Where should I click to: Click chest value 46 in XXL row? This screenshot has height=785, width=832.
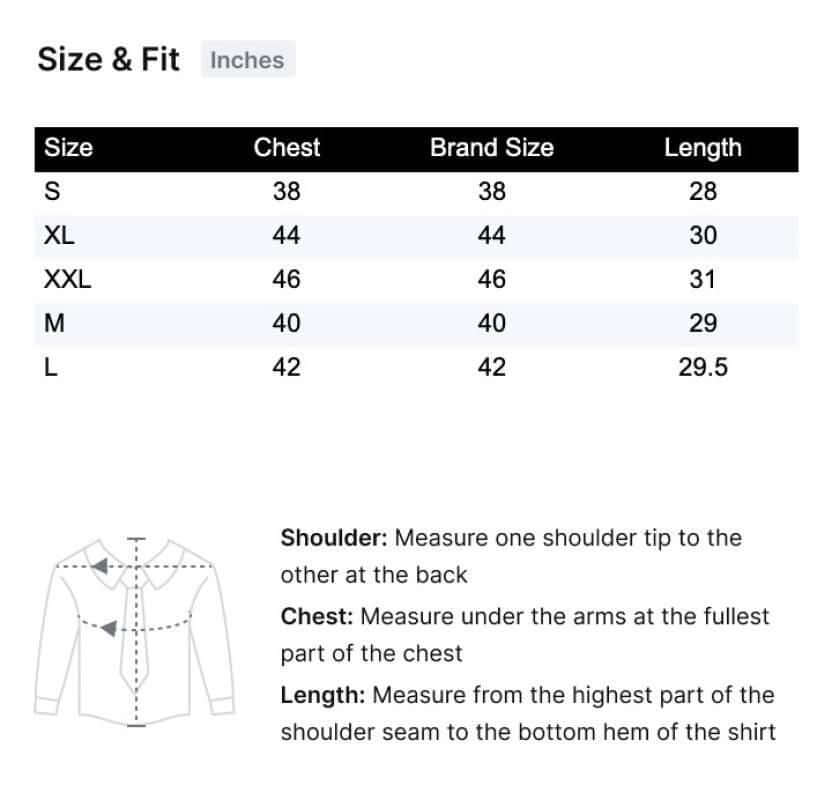(287, 280)
